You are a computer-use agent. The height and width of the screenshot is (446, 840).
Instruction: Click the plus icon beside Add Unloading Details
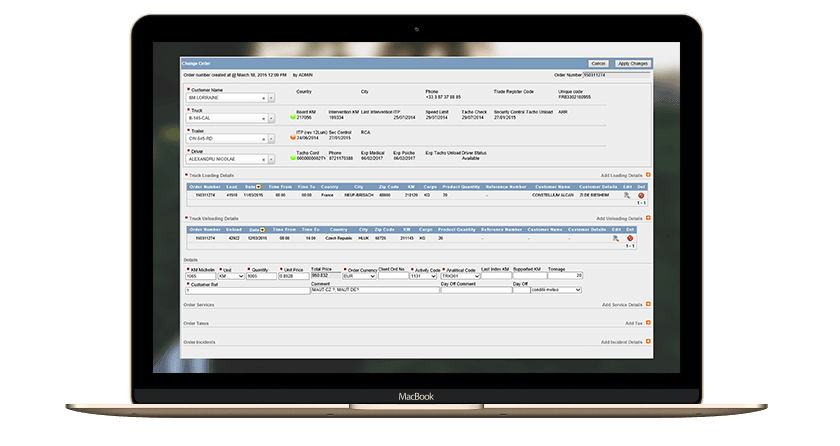click(648, 217)
